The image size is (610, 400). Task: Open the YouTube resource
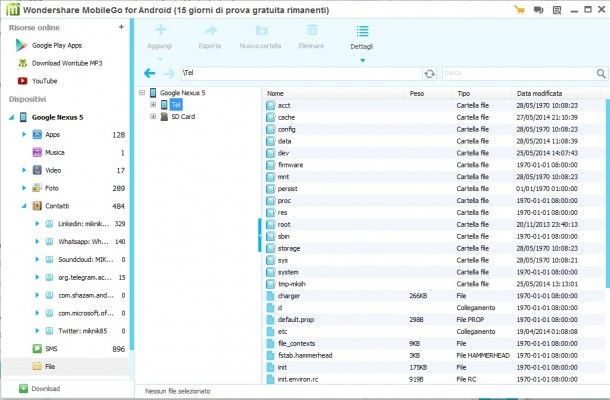(x=37, y=81)
